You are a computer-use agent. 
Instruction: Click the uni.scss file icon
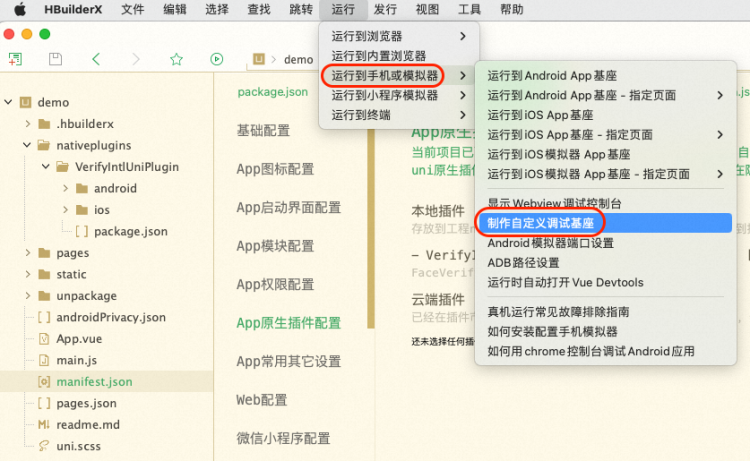[44, 446]
